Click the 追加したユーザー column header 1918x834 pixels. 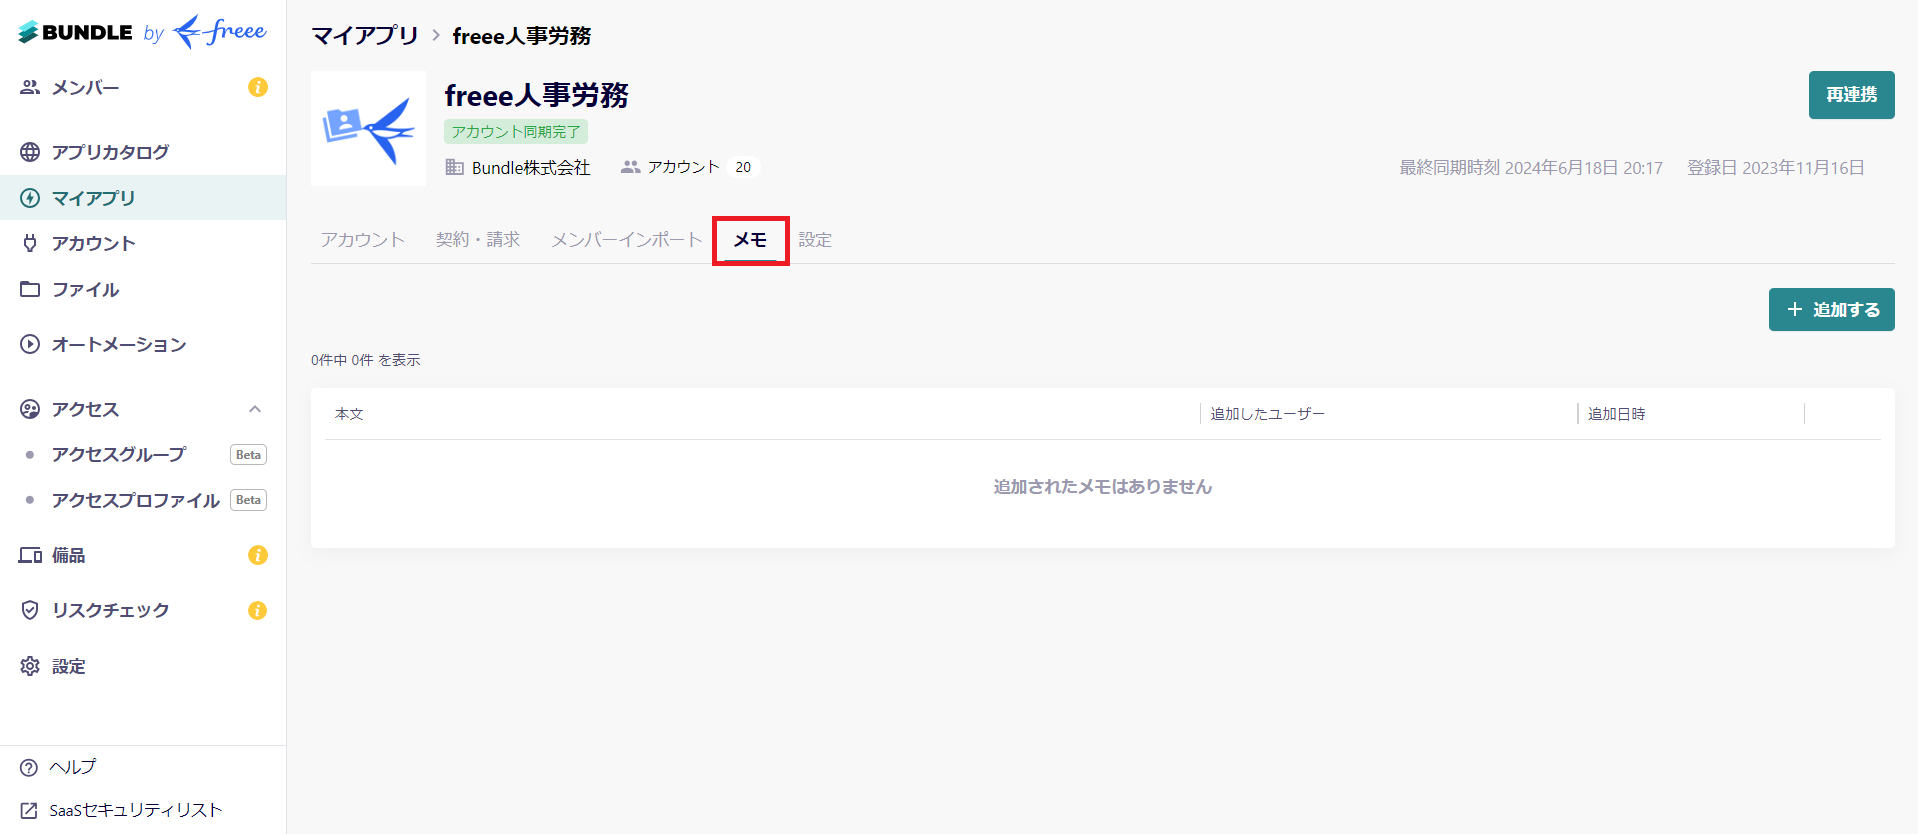1267,414
